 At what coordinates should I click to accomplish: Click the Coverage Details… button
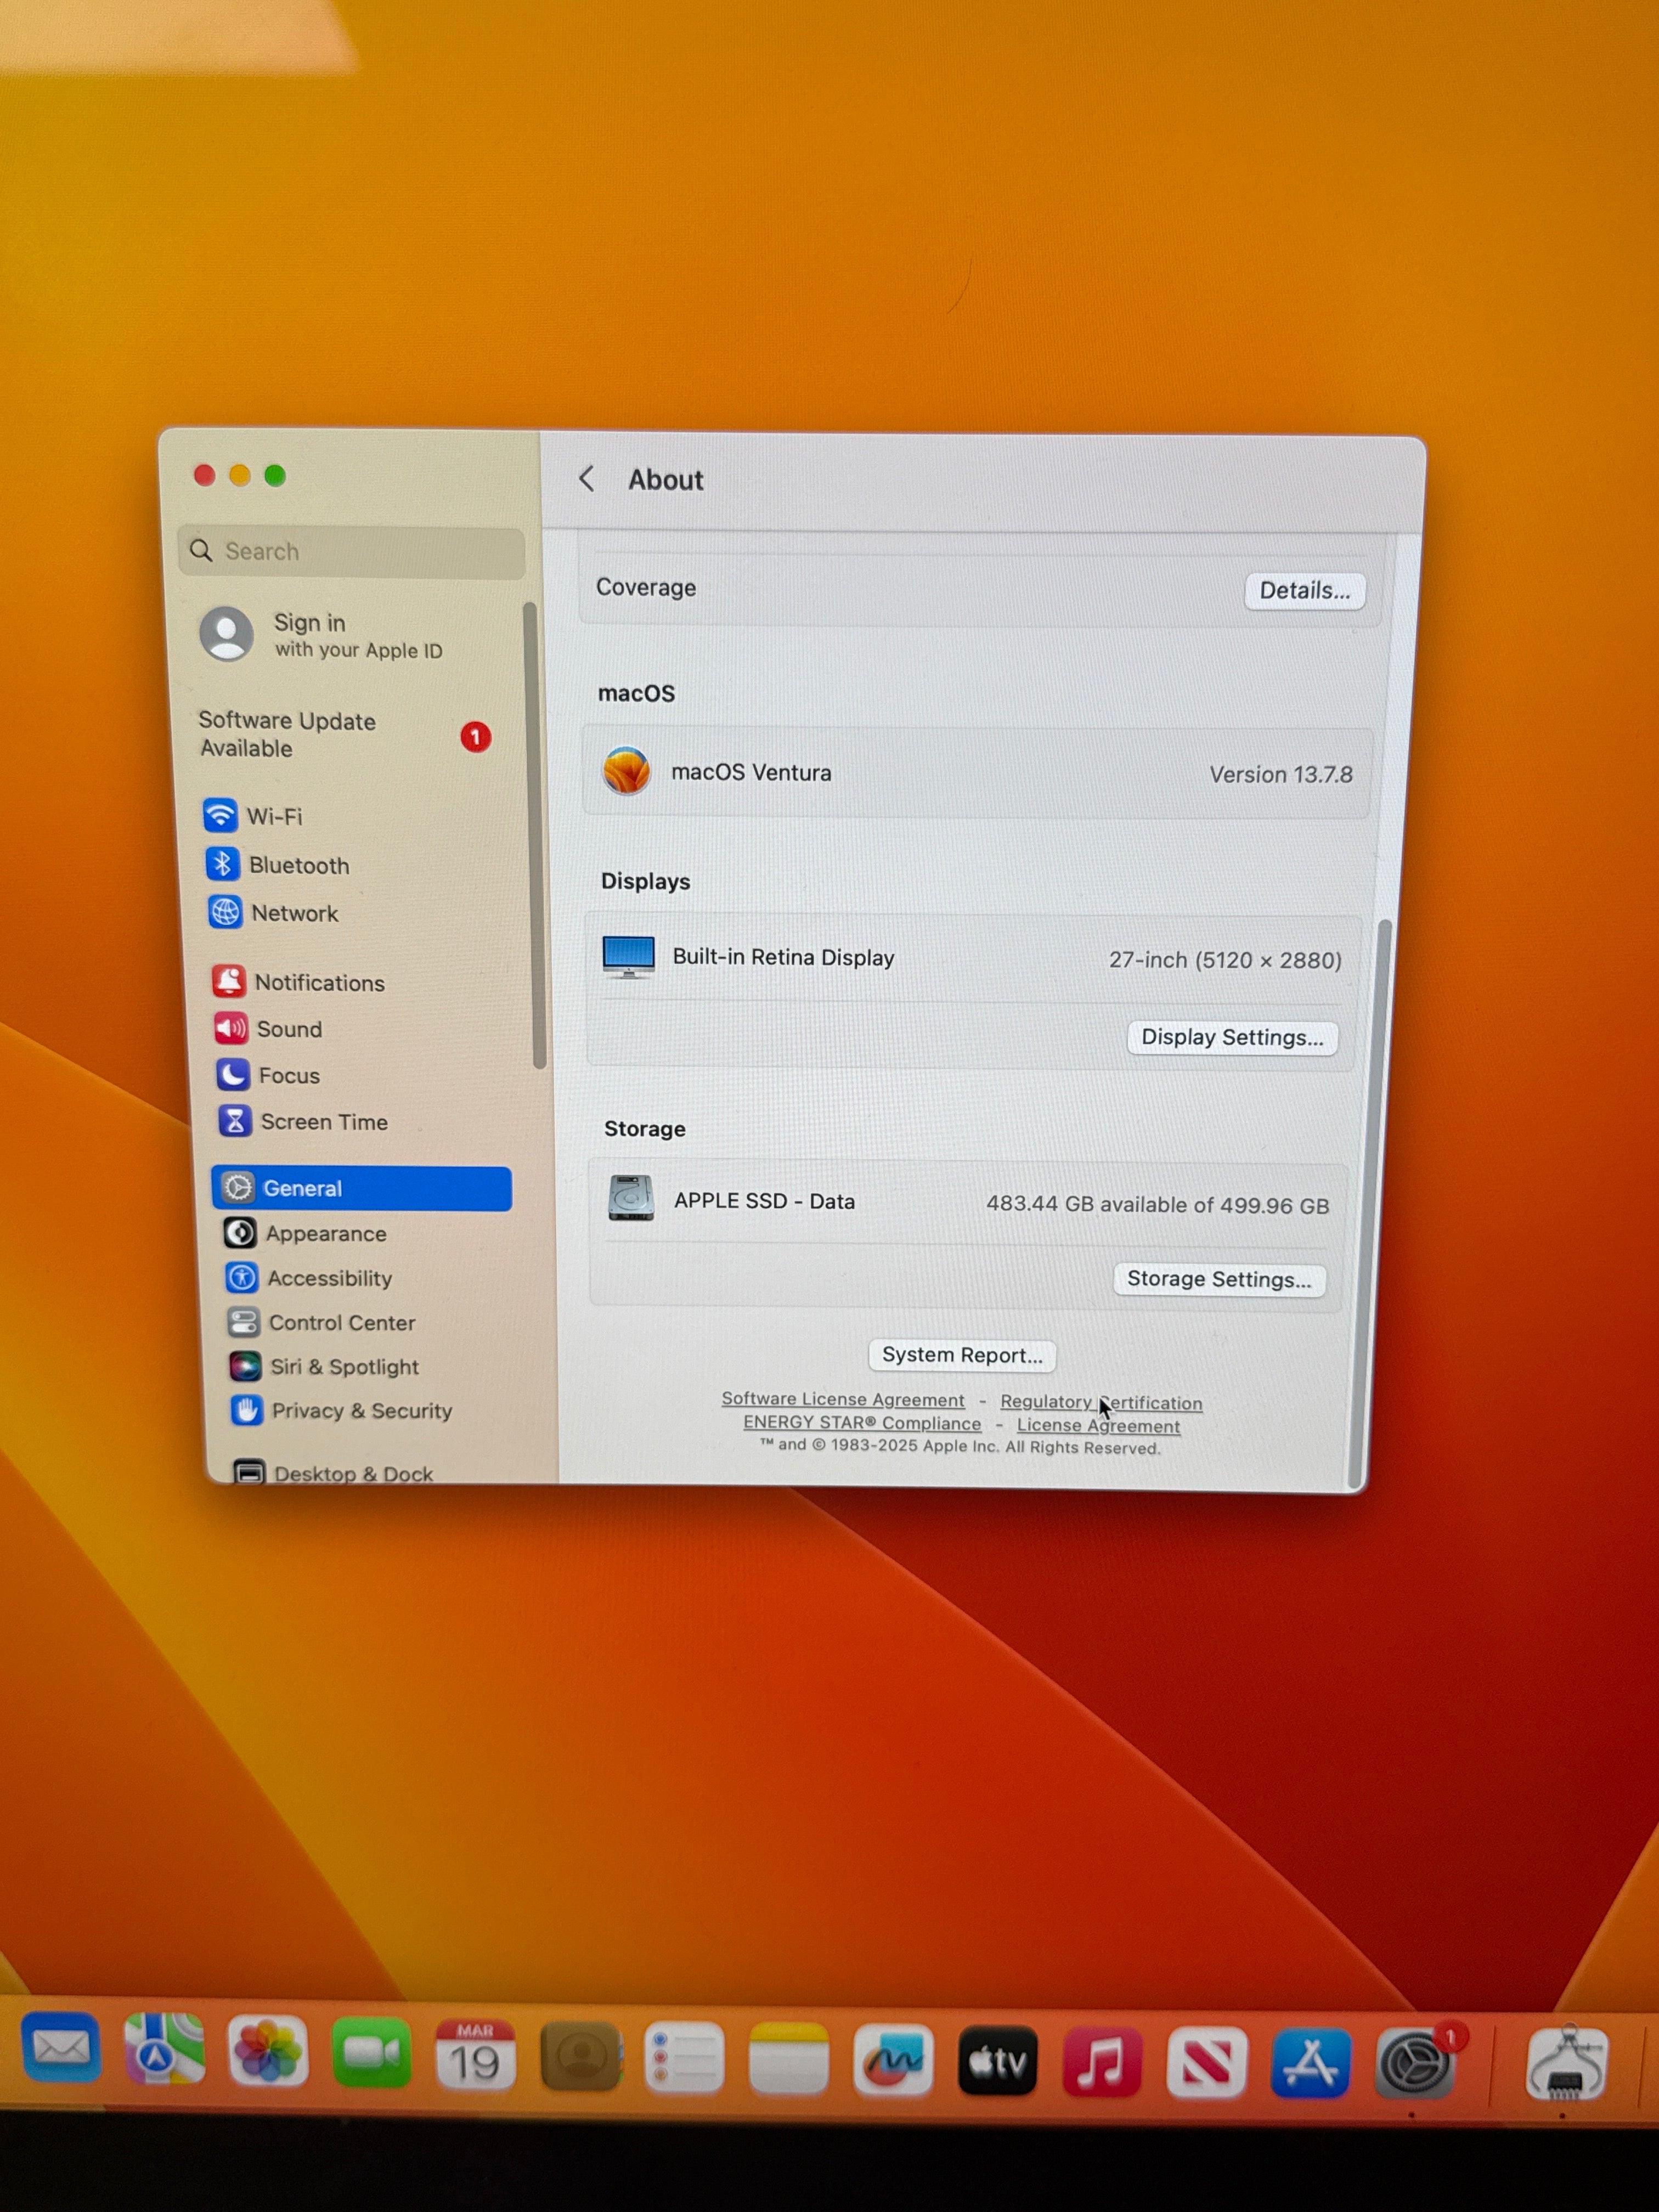point(1305,590)
